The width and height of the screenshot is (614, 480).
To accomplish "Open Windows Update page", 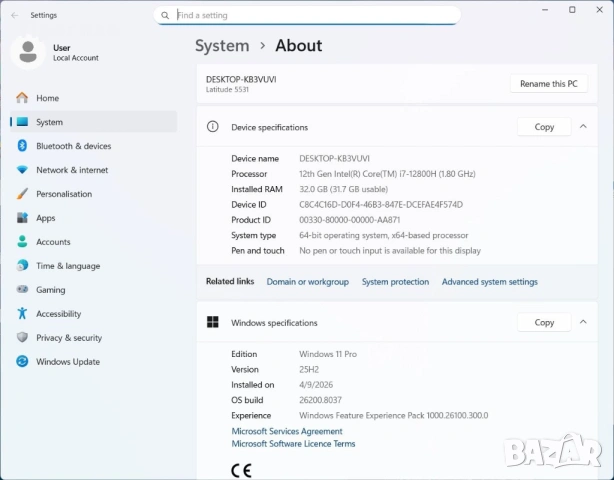I will point(94,361).
